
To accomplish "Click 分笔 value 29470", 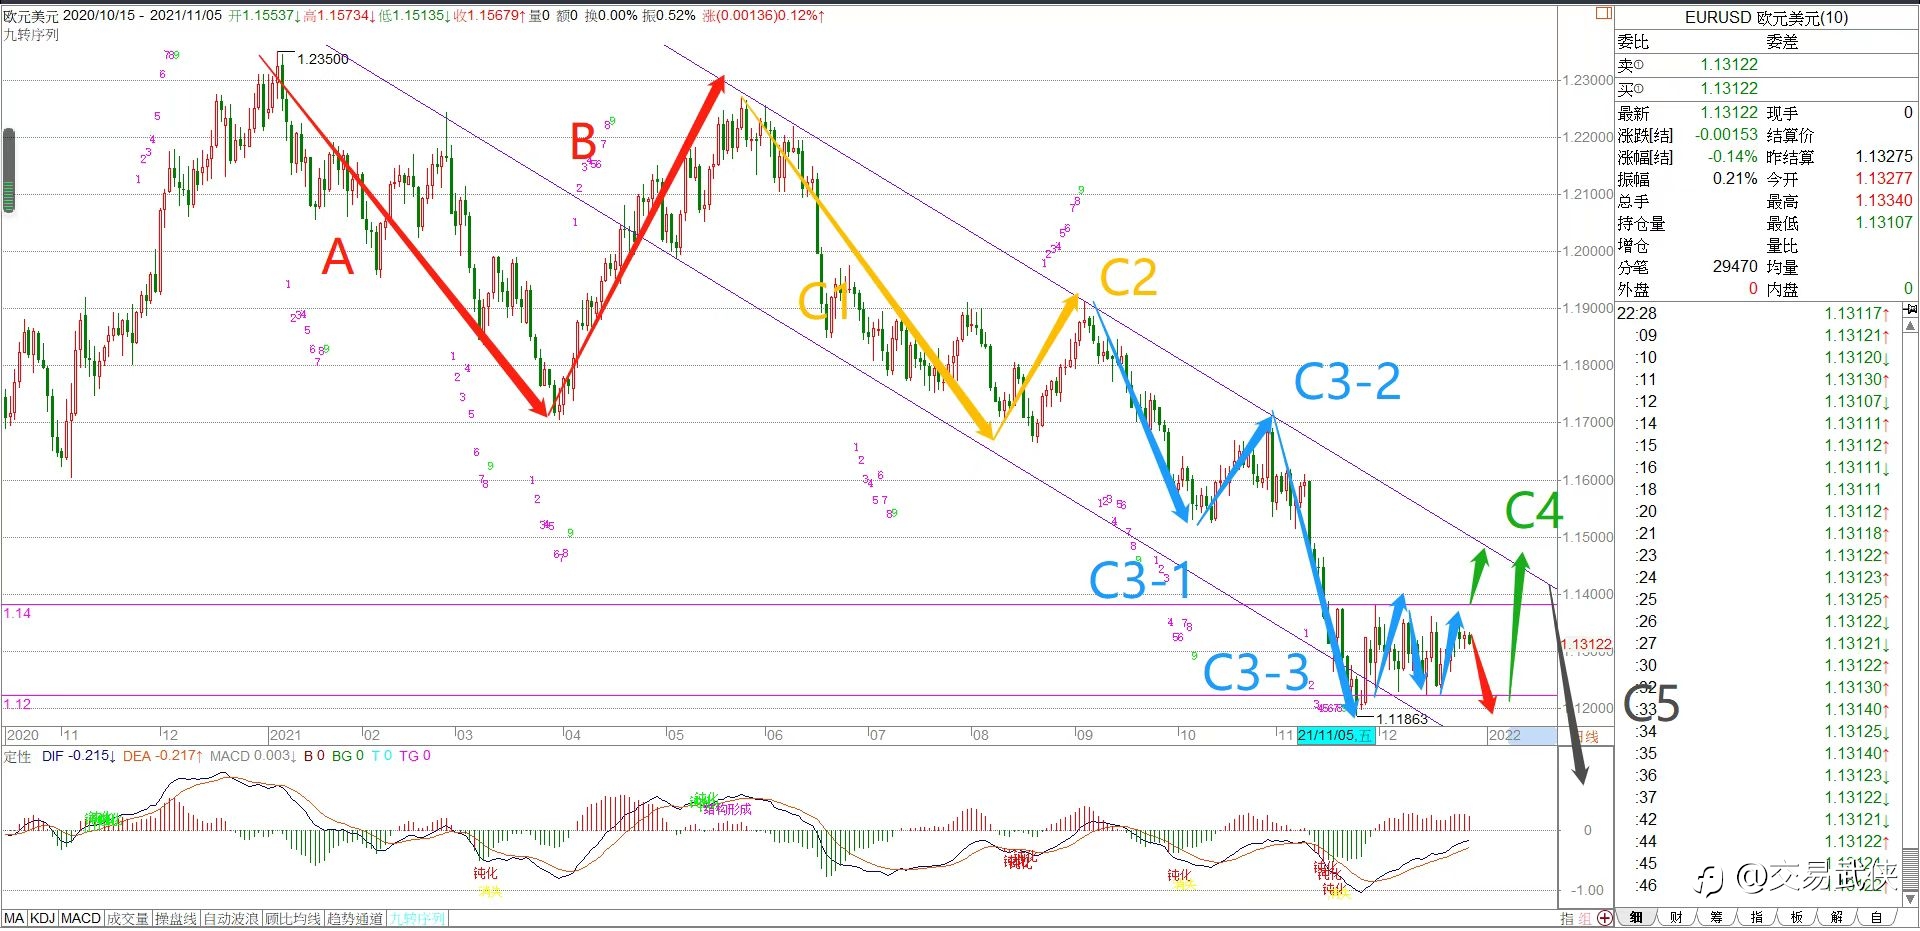I will [1735, 267].
